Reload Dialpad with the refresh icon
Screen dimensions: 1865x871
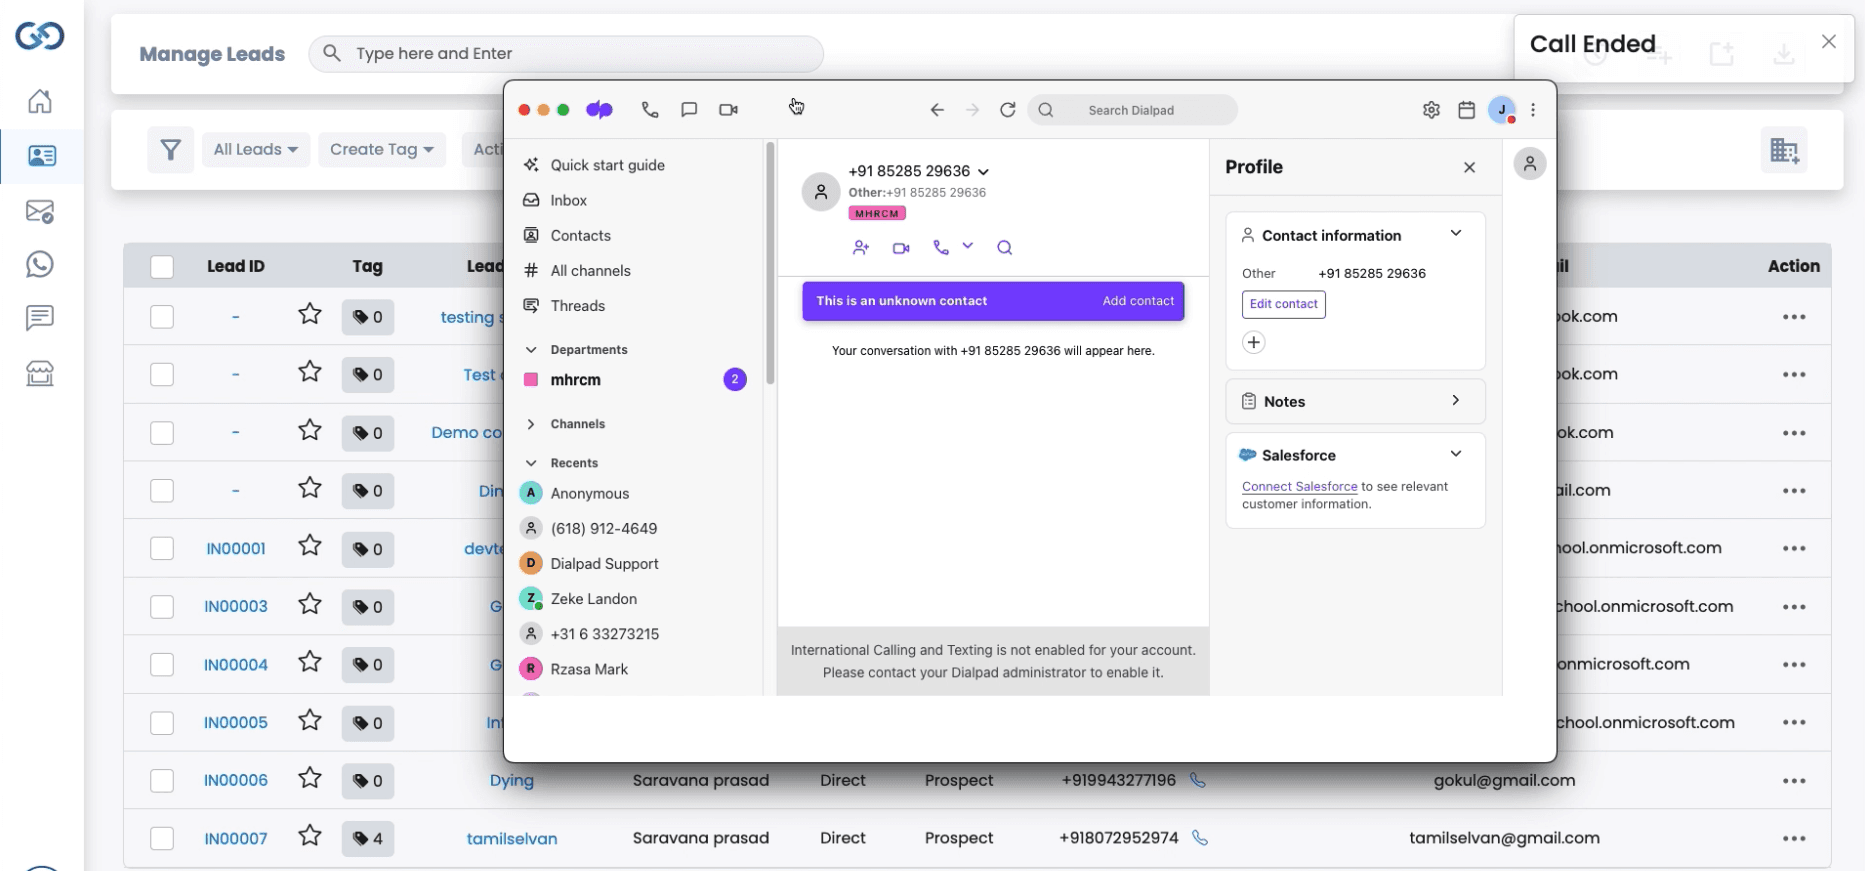click(1008, 110)
